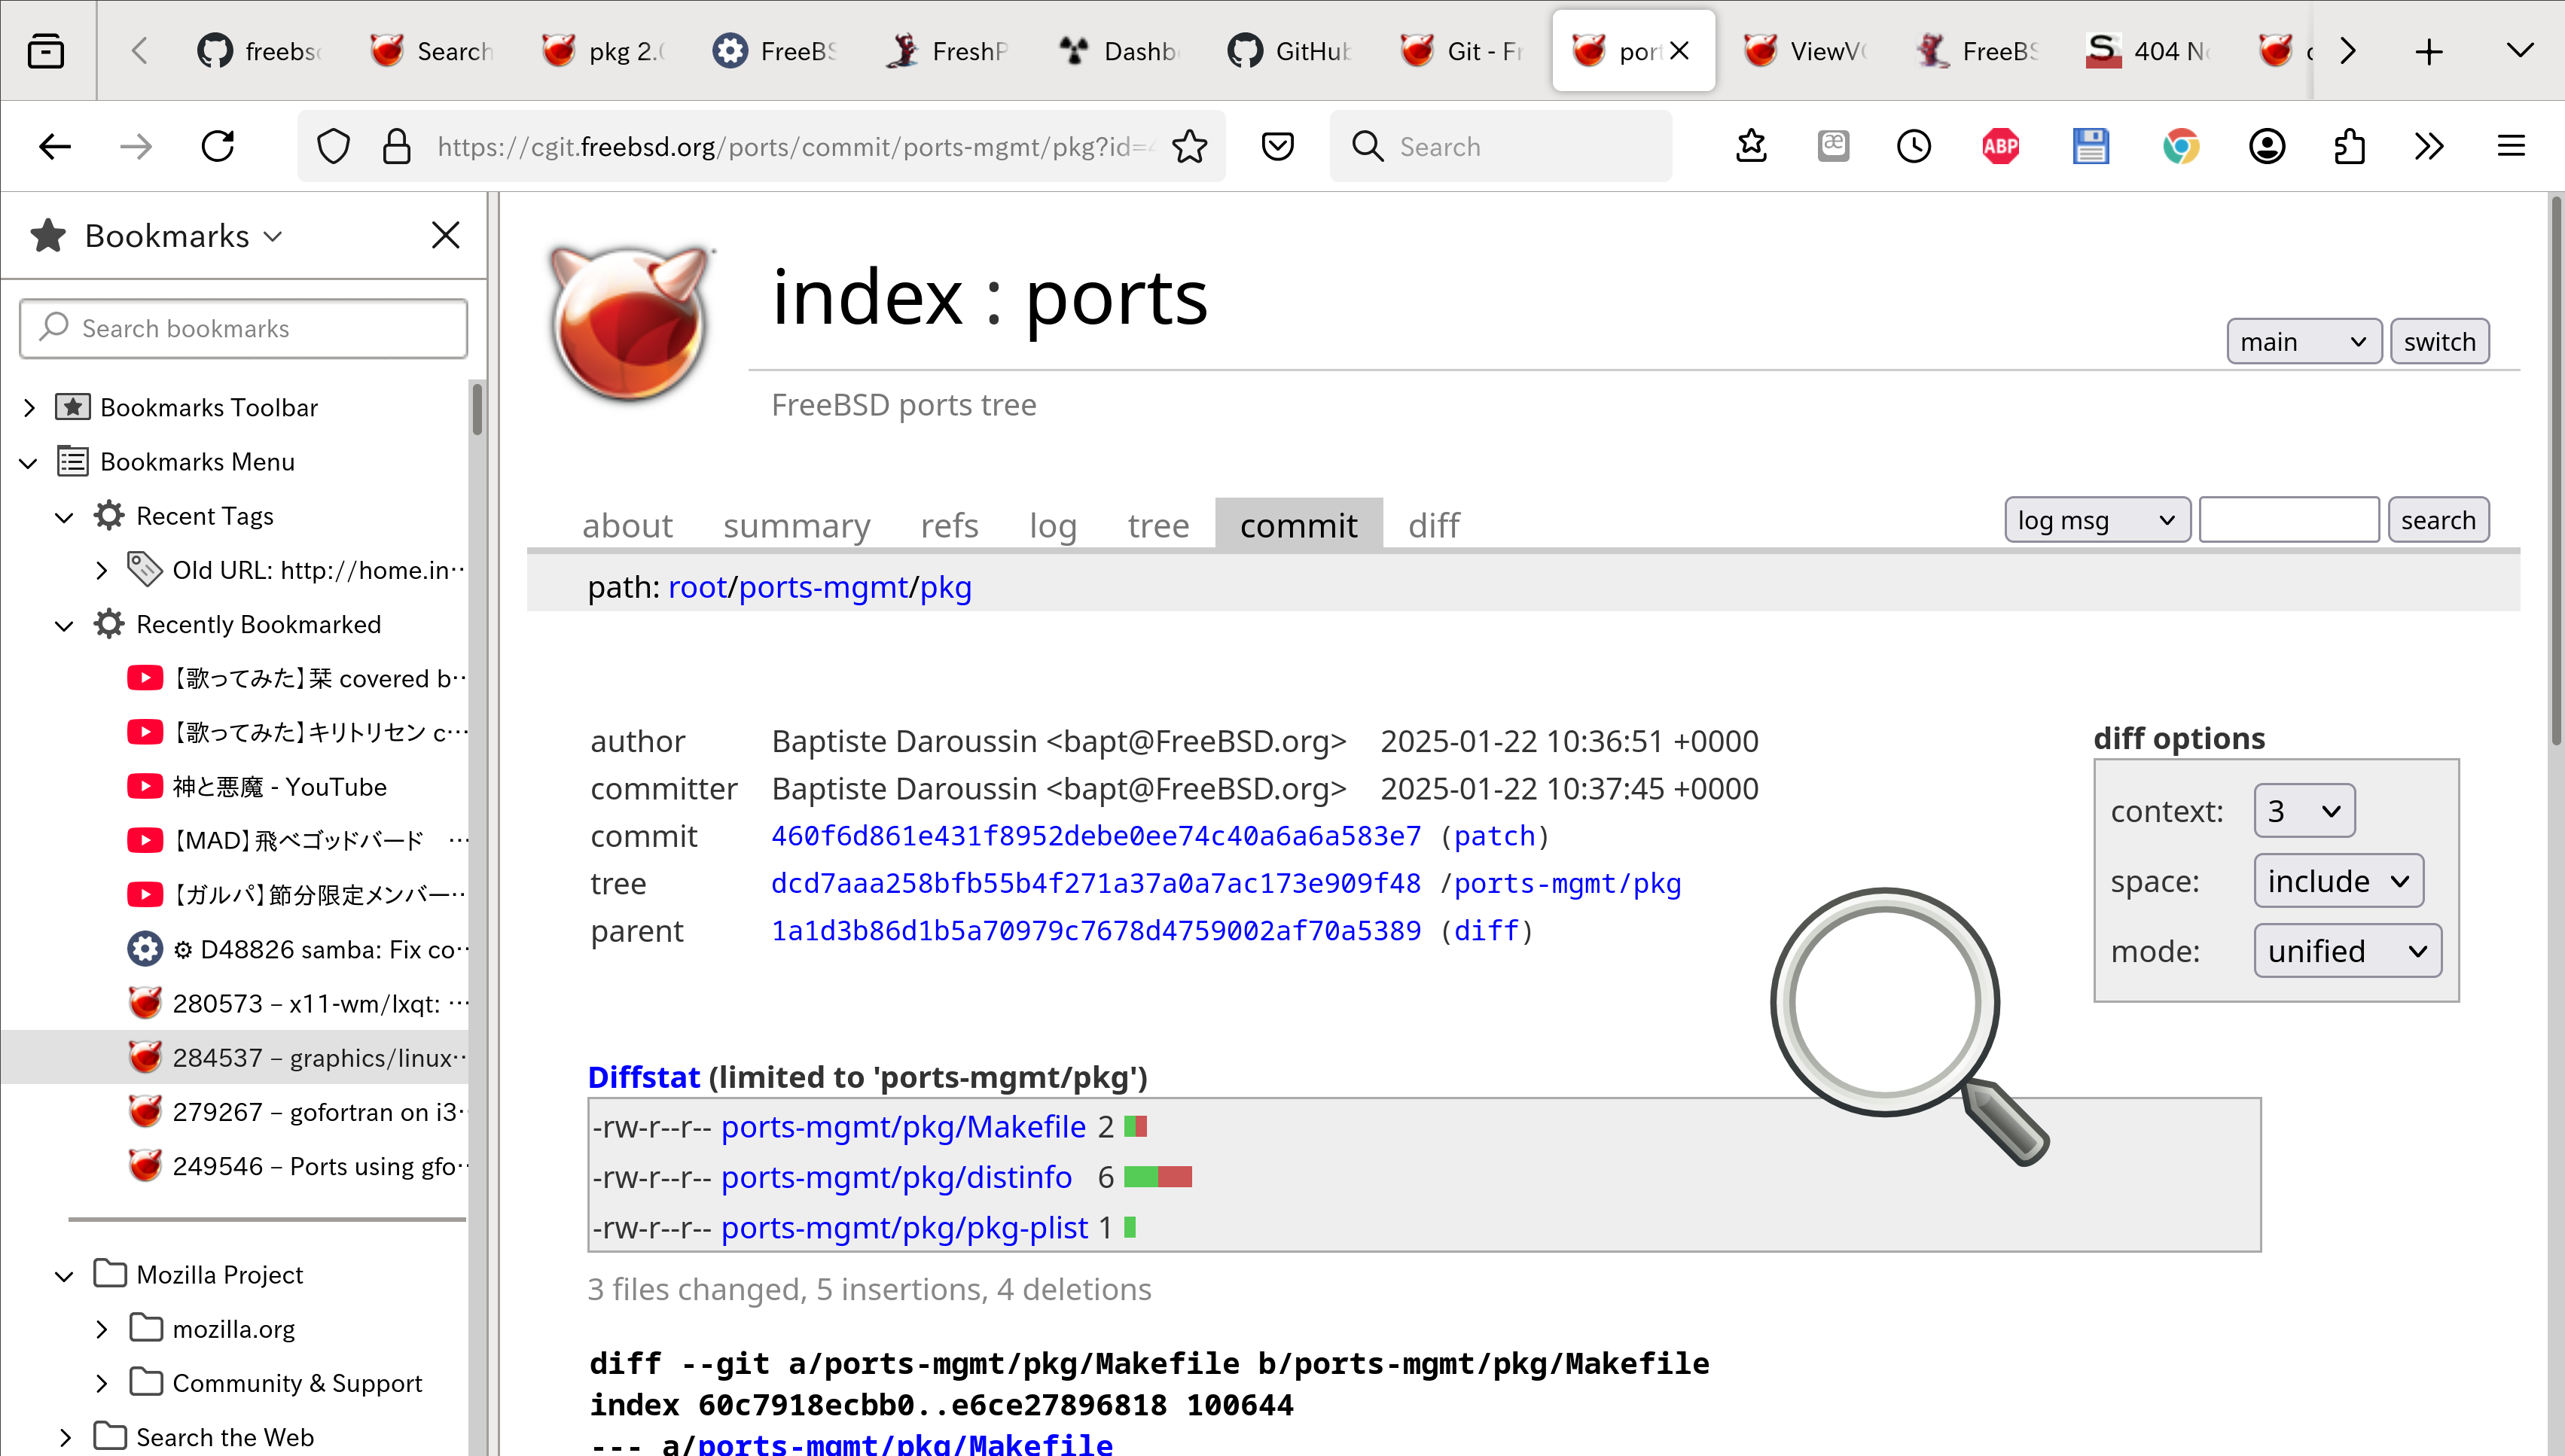Click the extensions puzzle piece icon

tap(2350, 146)
